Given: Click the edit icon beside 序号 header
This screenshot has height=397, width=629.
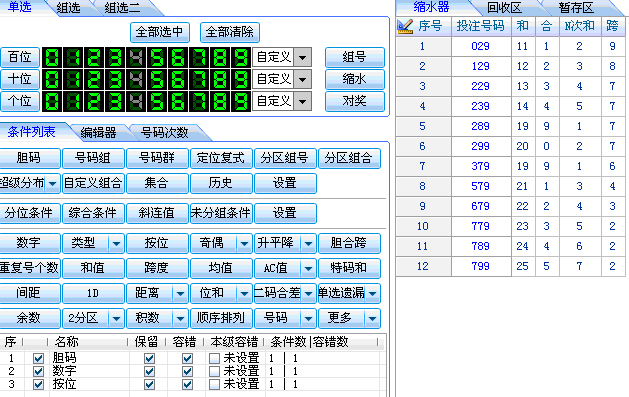Looking at the screenshot, I should click(x=405, y=26).
